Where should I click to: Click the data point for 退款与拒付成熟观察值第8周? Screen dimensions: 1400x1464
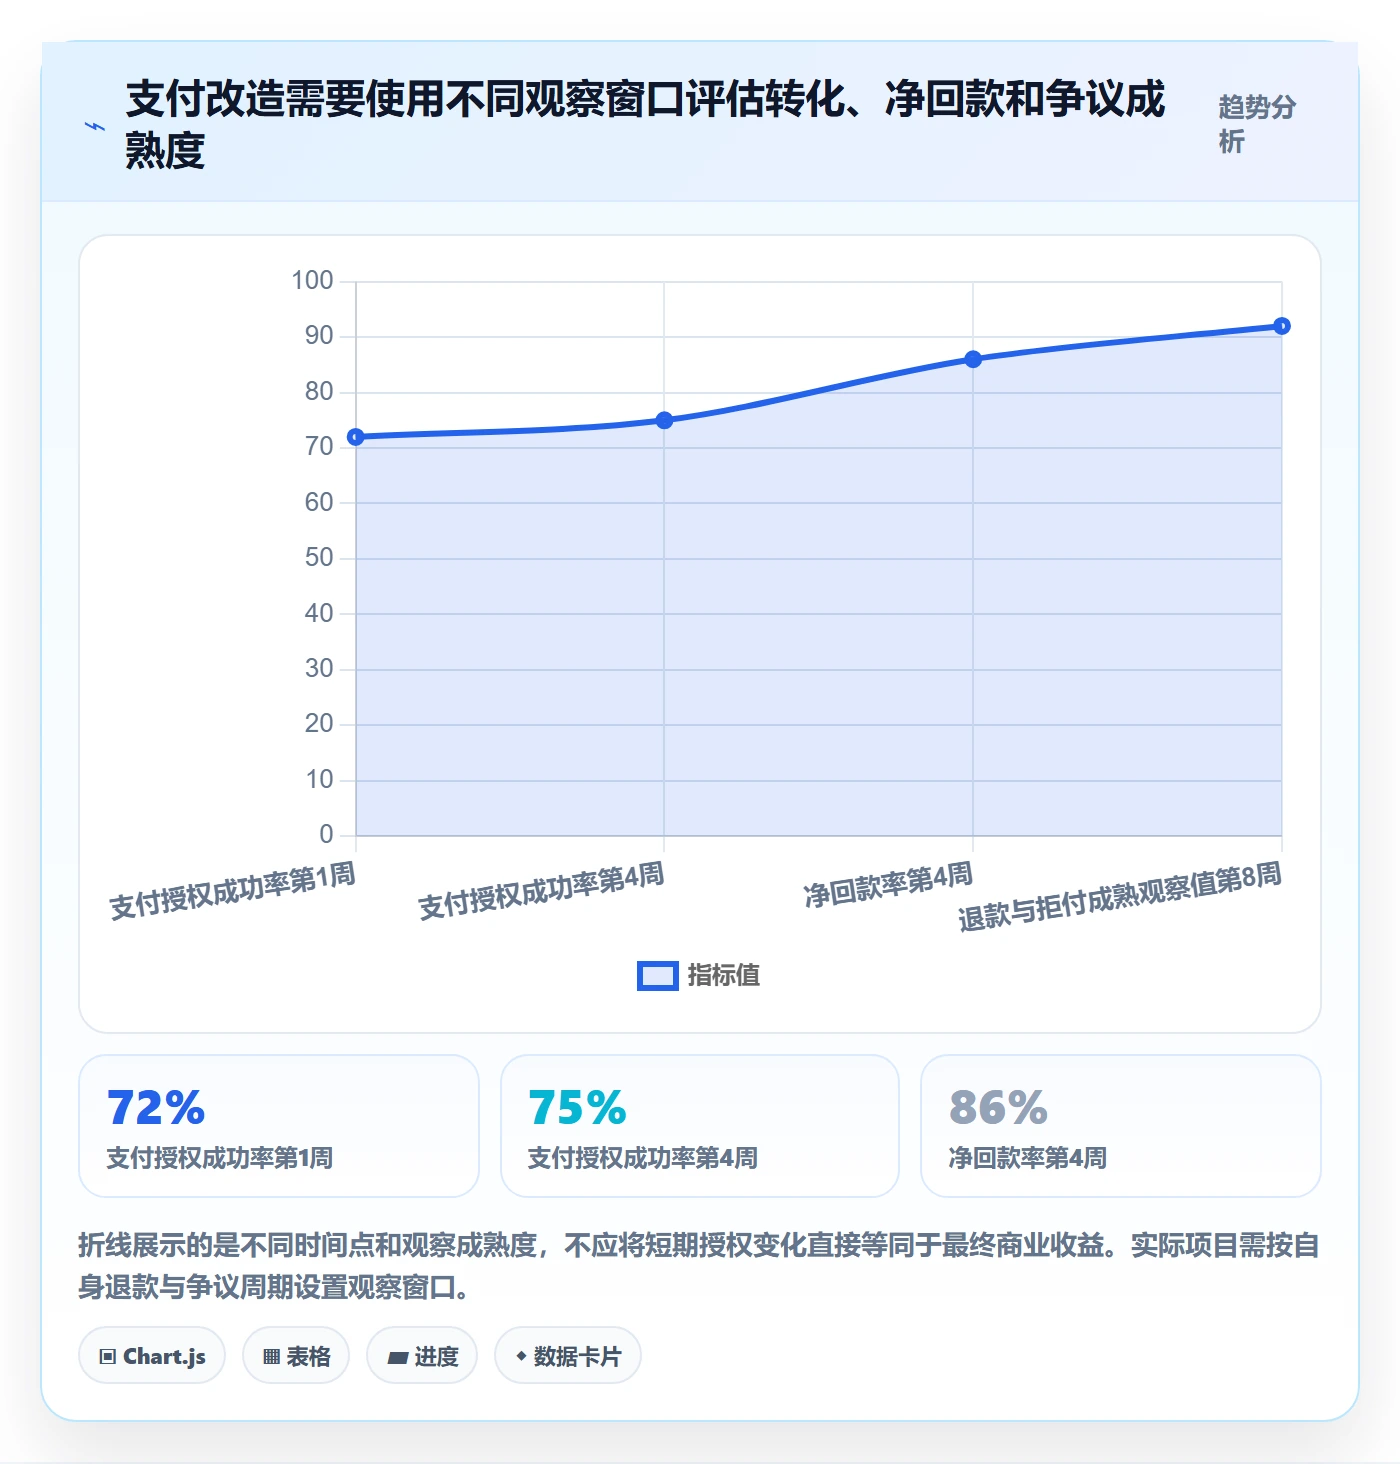pyautogui.click(x=1282, y=326)
